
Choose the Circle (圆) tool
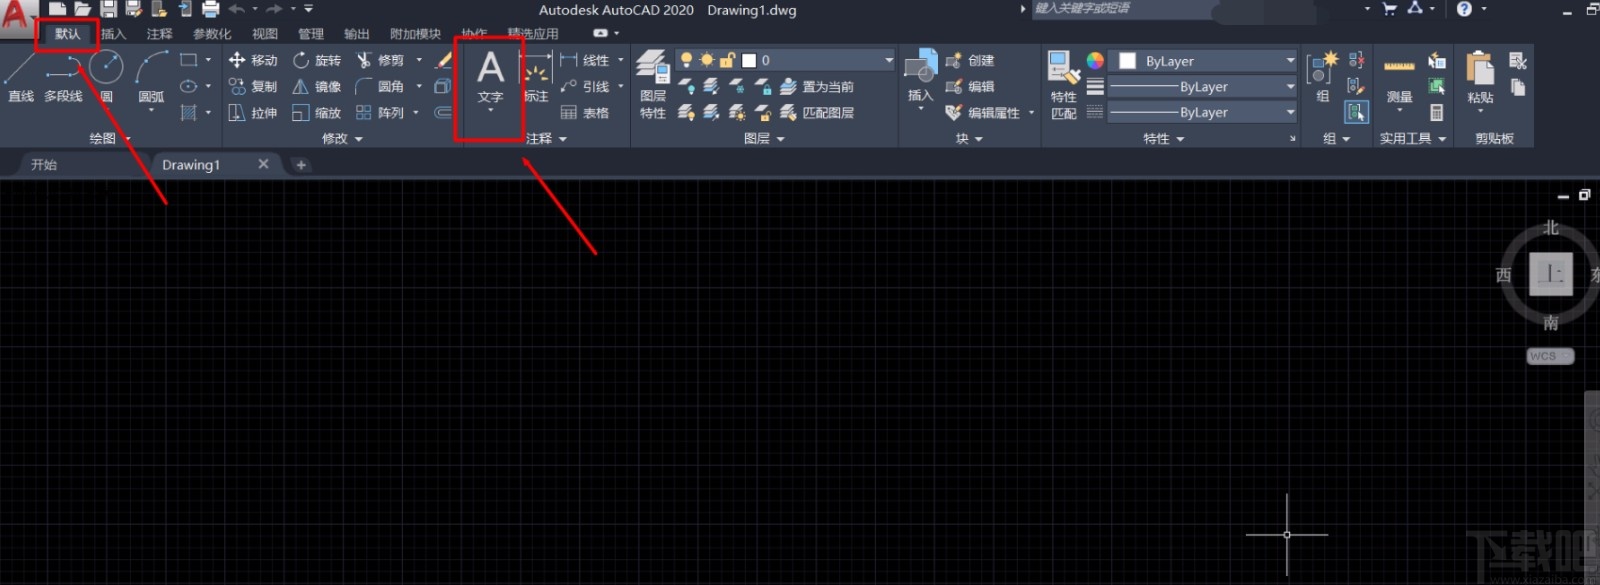tap(106, 76)
